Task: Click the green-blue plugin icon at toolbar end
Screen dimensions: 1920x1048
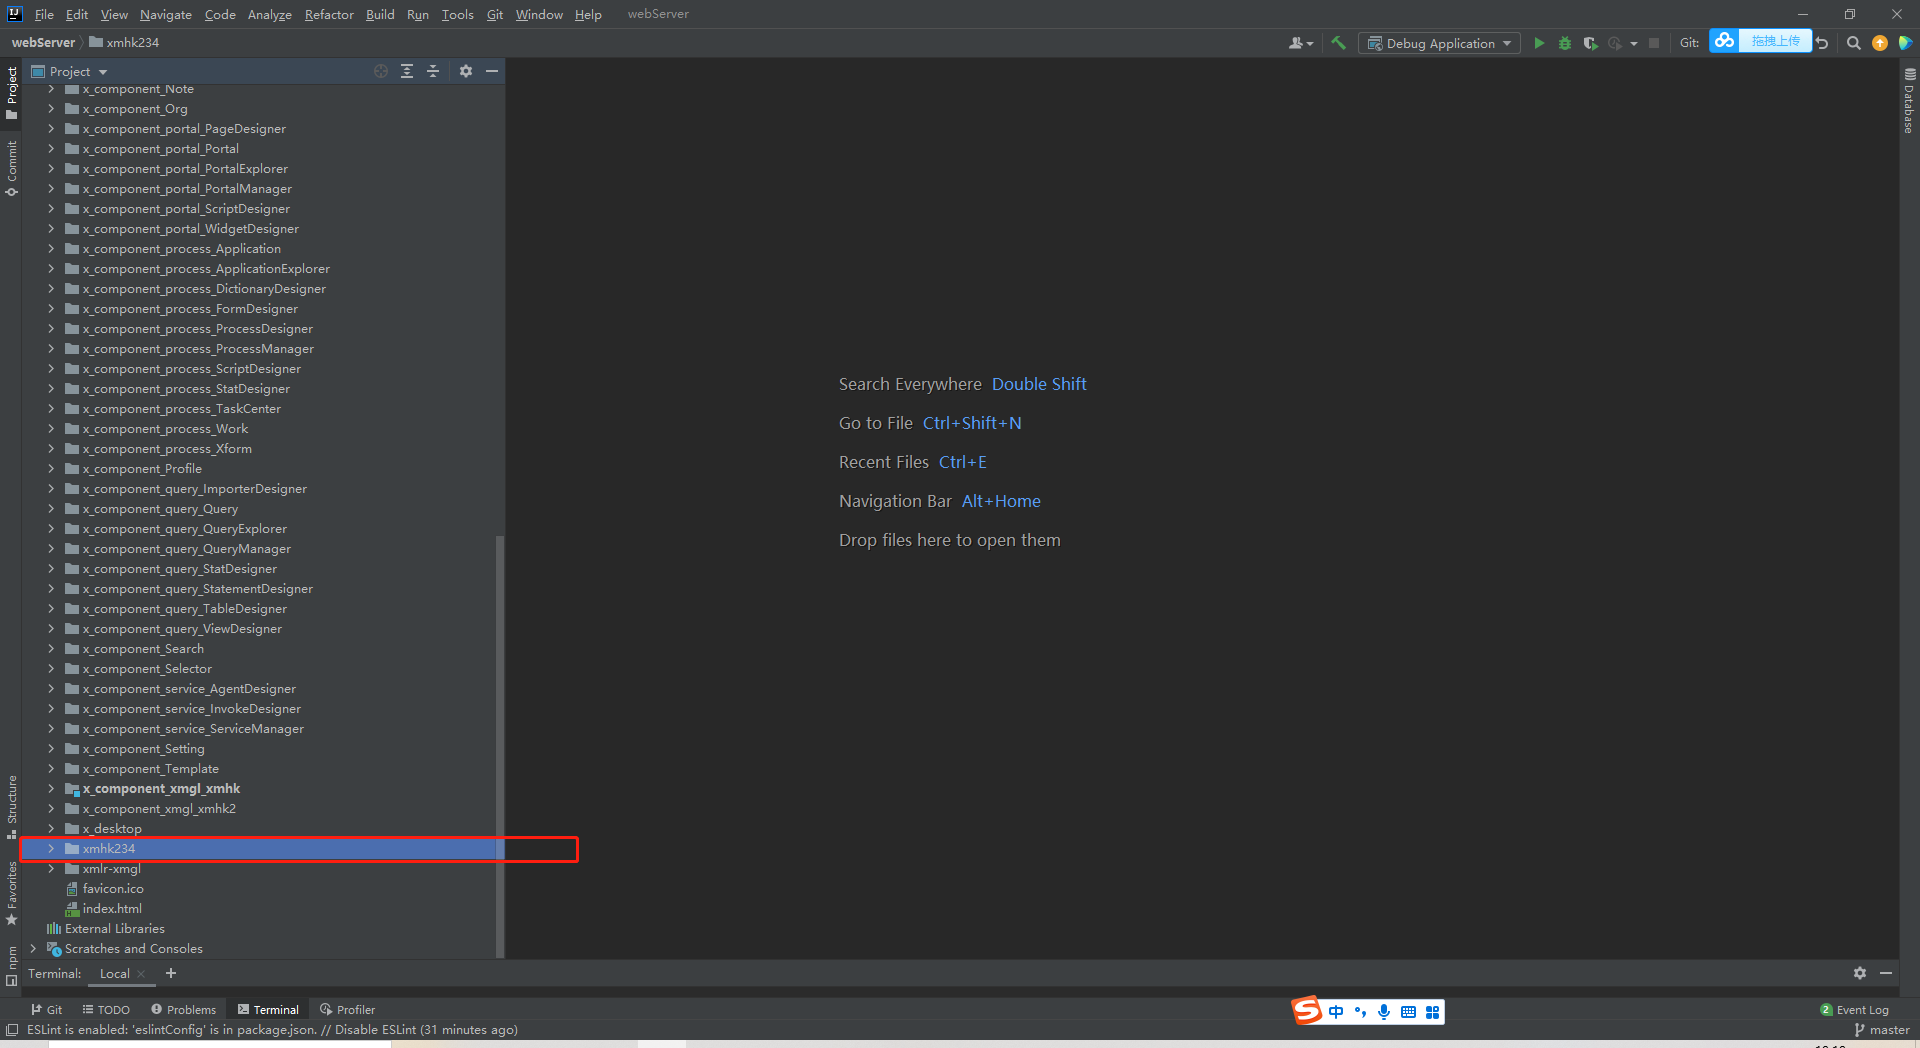Action: 1905,43
